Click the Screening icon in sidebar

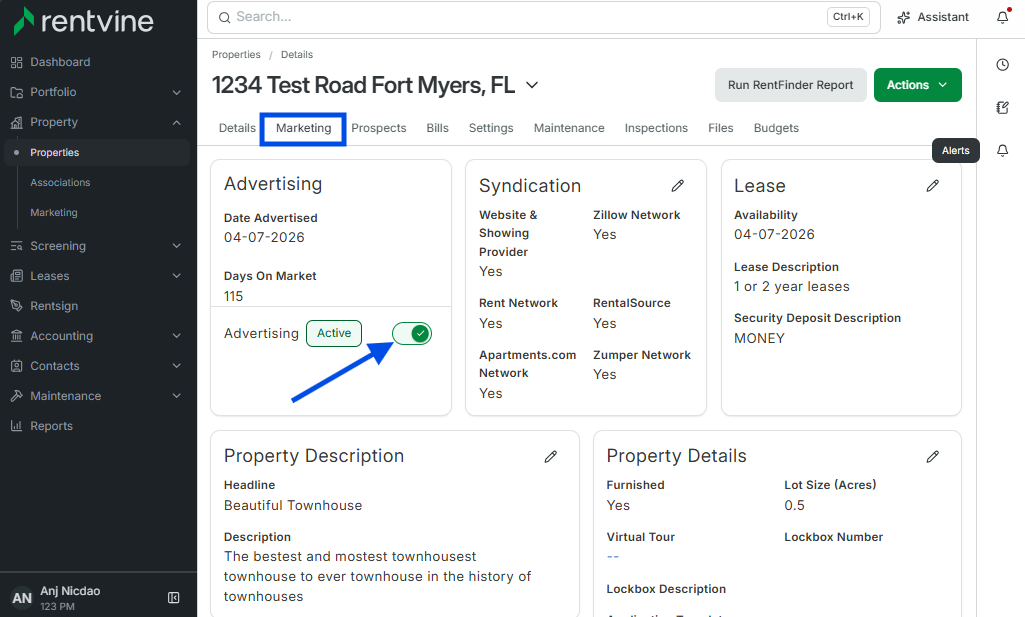coord(16,246)
